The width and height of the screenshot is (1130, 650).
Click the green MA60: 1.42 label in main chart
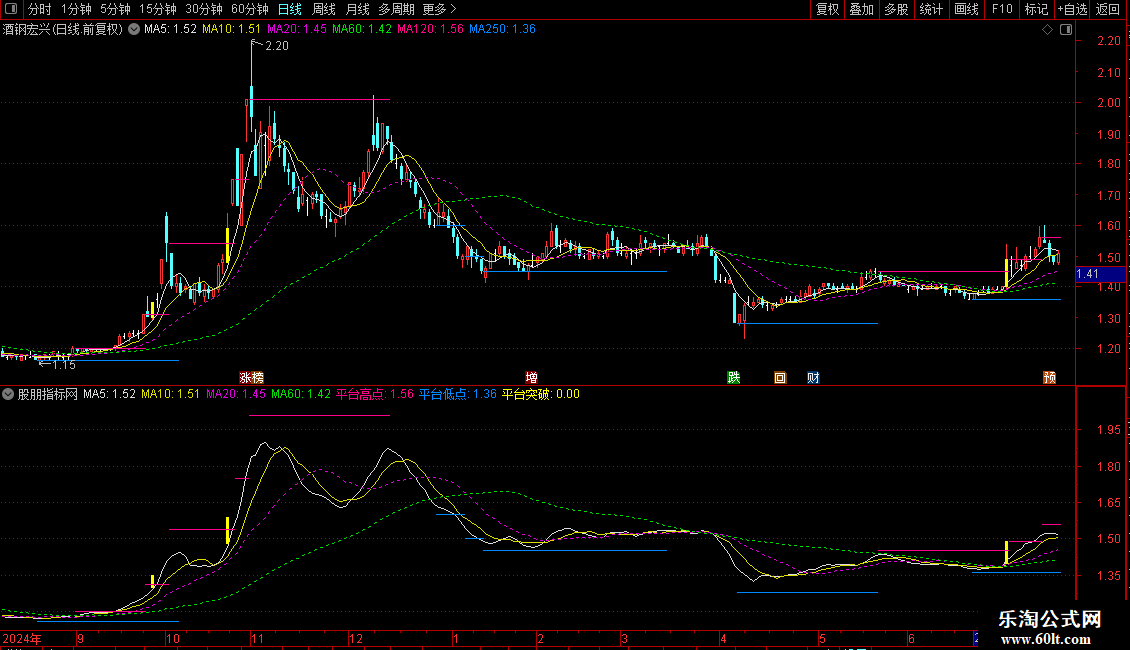[x=362, y=29]
